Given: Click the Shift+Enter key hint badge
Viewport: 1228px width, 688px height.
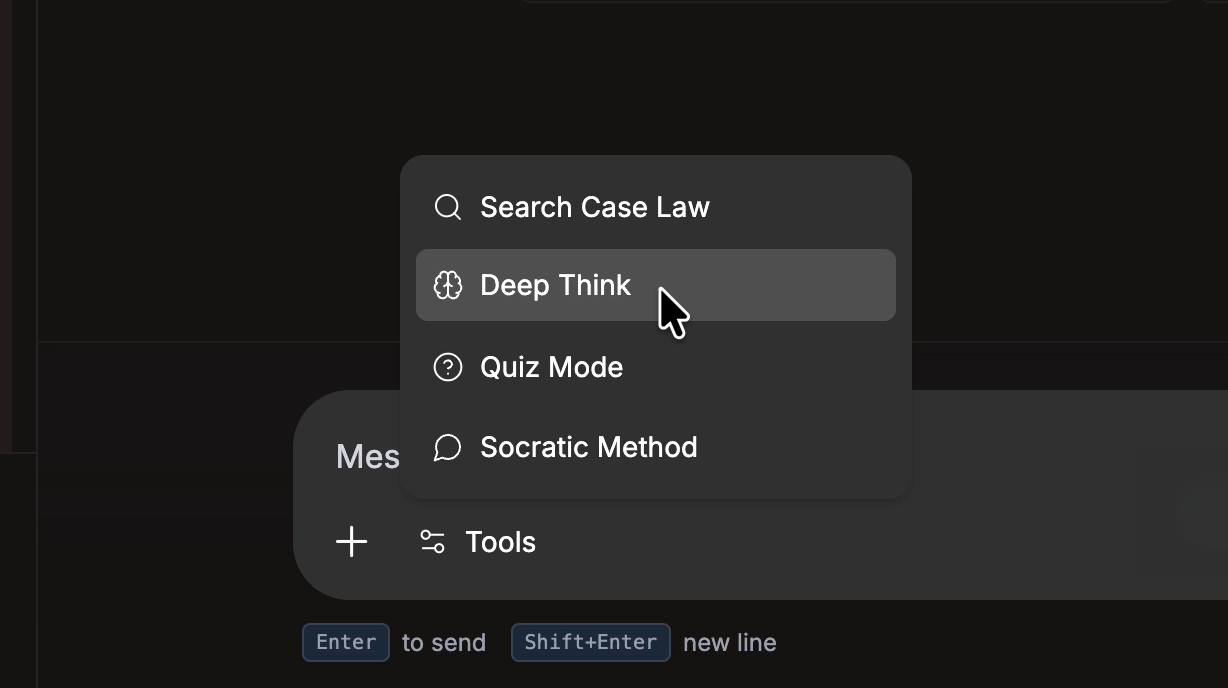Looking at the screenshot, I should click(x=590, y=642).
